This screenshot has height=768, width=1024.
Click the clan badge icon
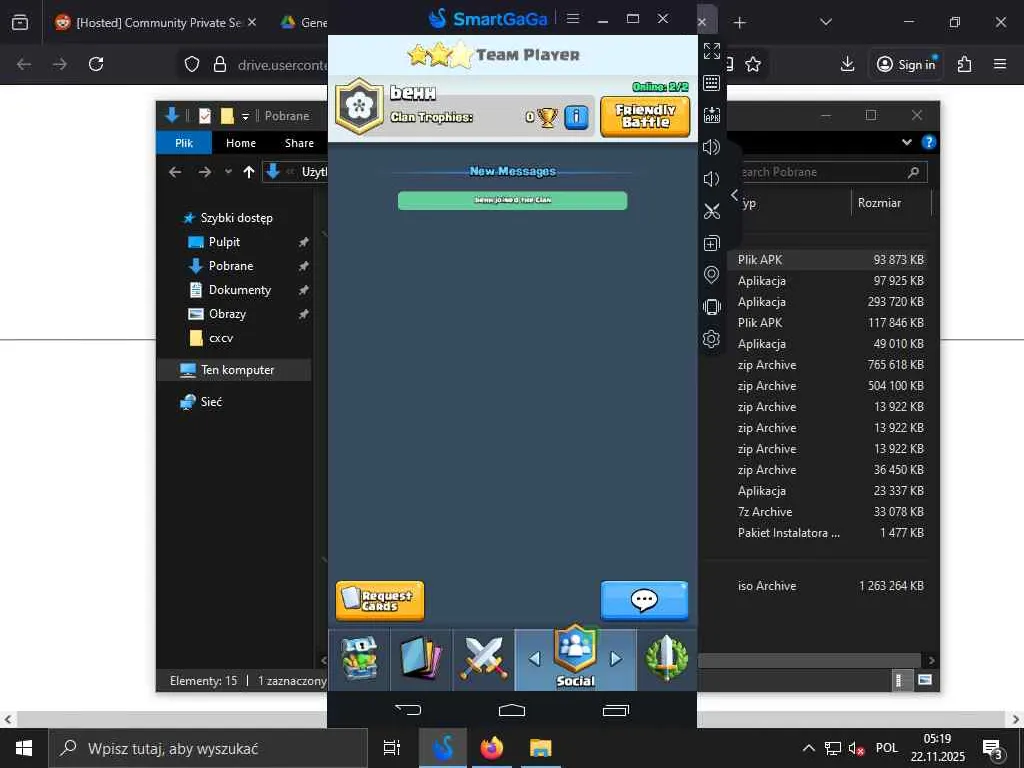pyautogui.click(x=359, y=106)
